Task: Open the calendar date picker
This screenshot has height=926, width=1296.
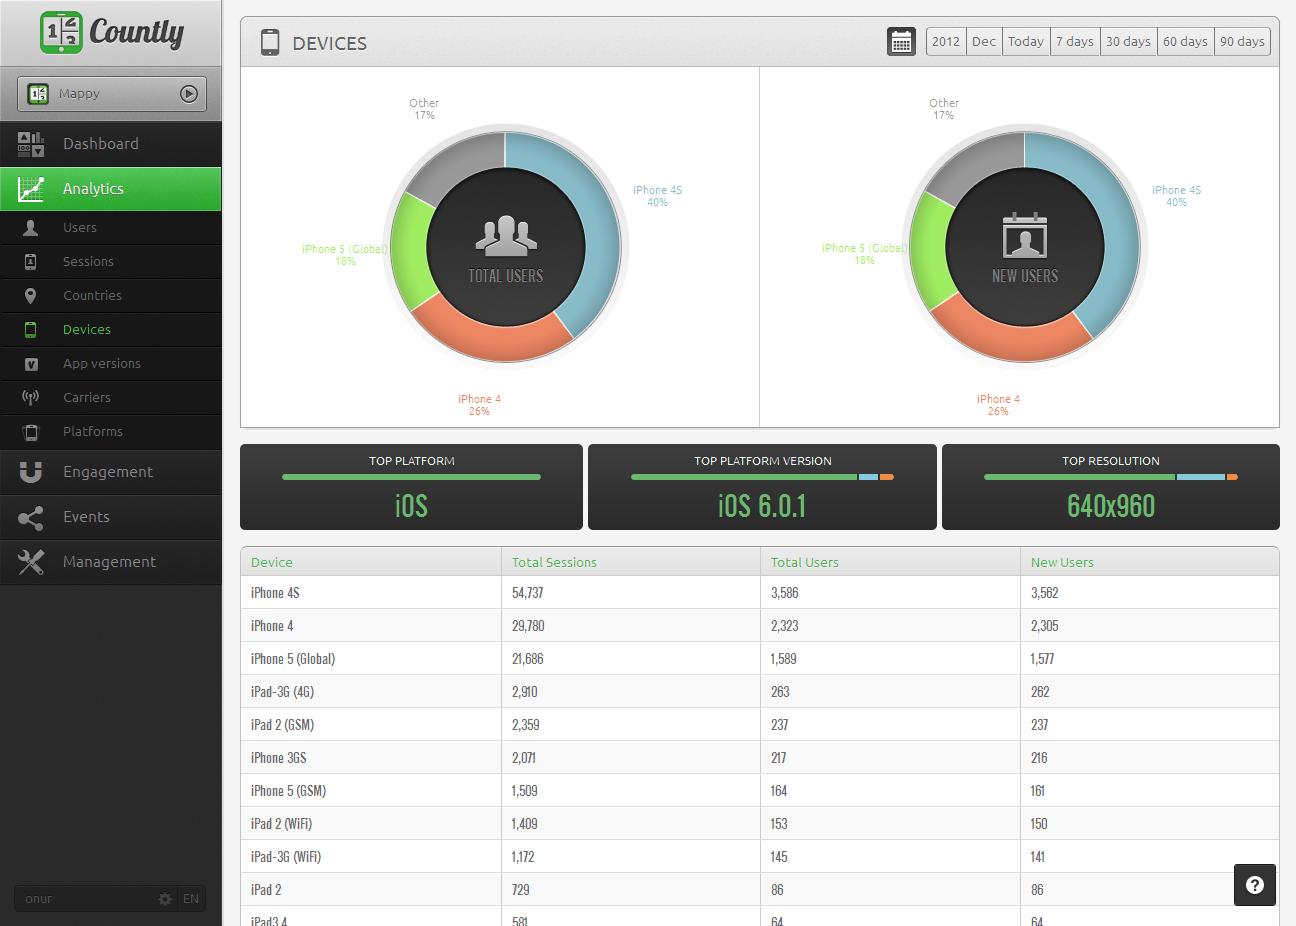Action: click(x=899, y=41)
